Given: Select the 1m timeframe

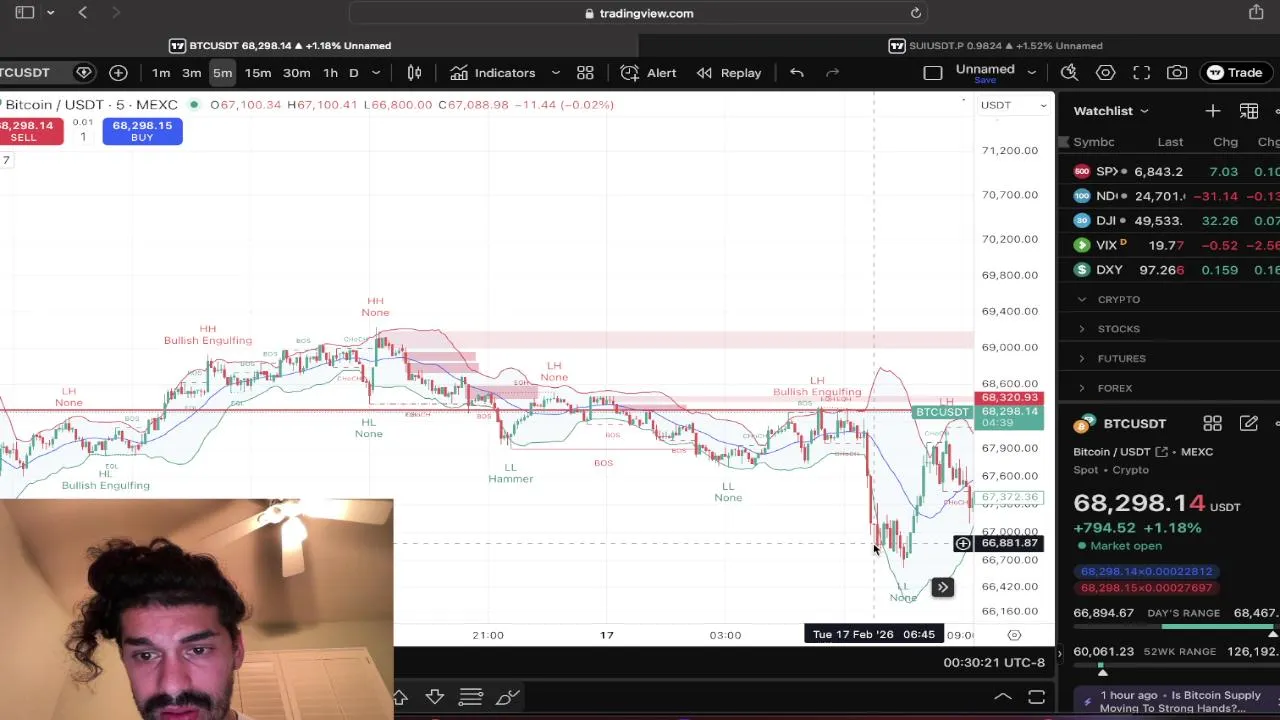Looking at the screenshot, I should [161, 72].
